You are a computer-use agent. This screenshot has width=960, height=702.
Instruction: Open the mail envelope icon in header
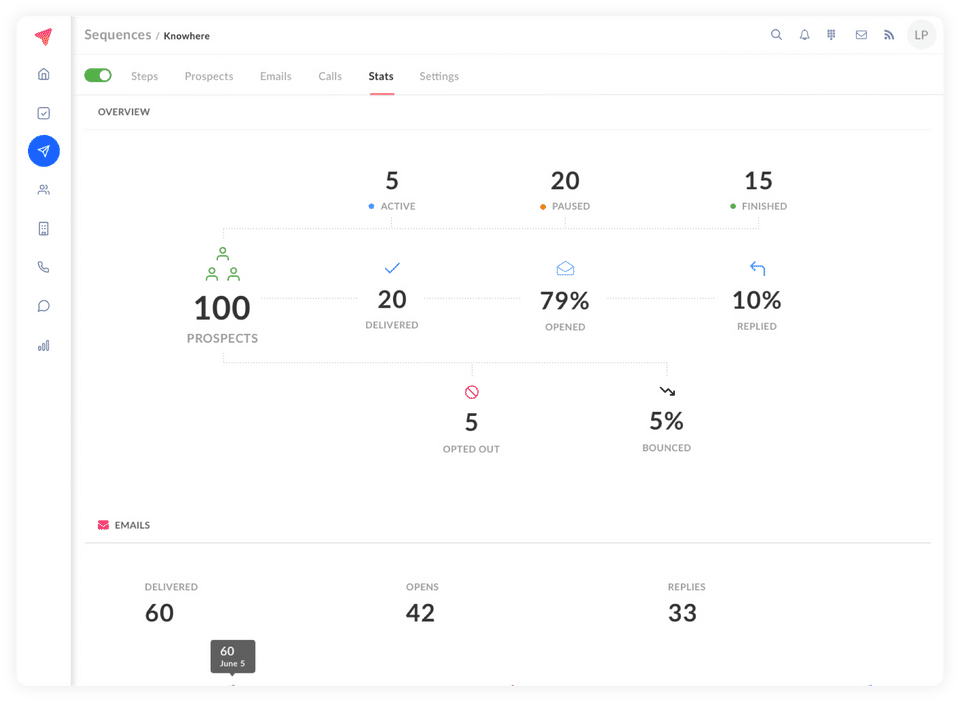pos(861,35)
